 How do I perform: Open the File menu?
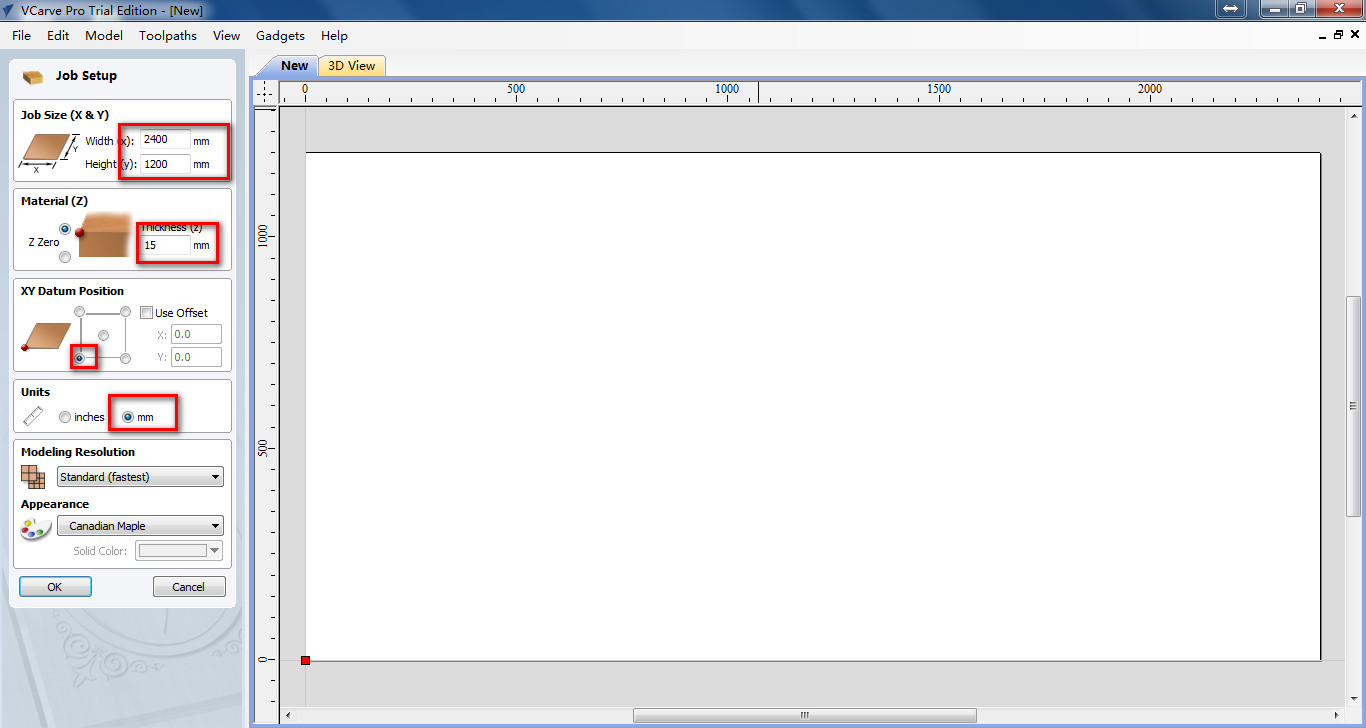21,35
